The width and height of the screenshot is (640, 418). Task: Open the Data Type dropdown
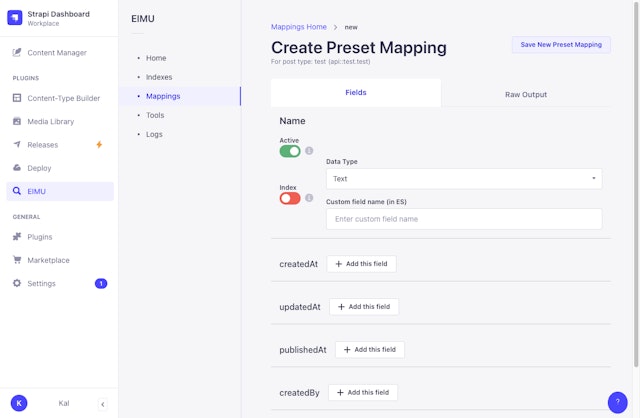click(x=464, y=179)
